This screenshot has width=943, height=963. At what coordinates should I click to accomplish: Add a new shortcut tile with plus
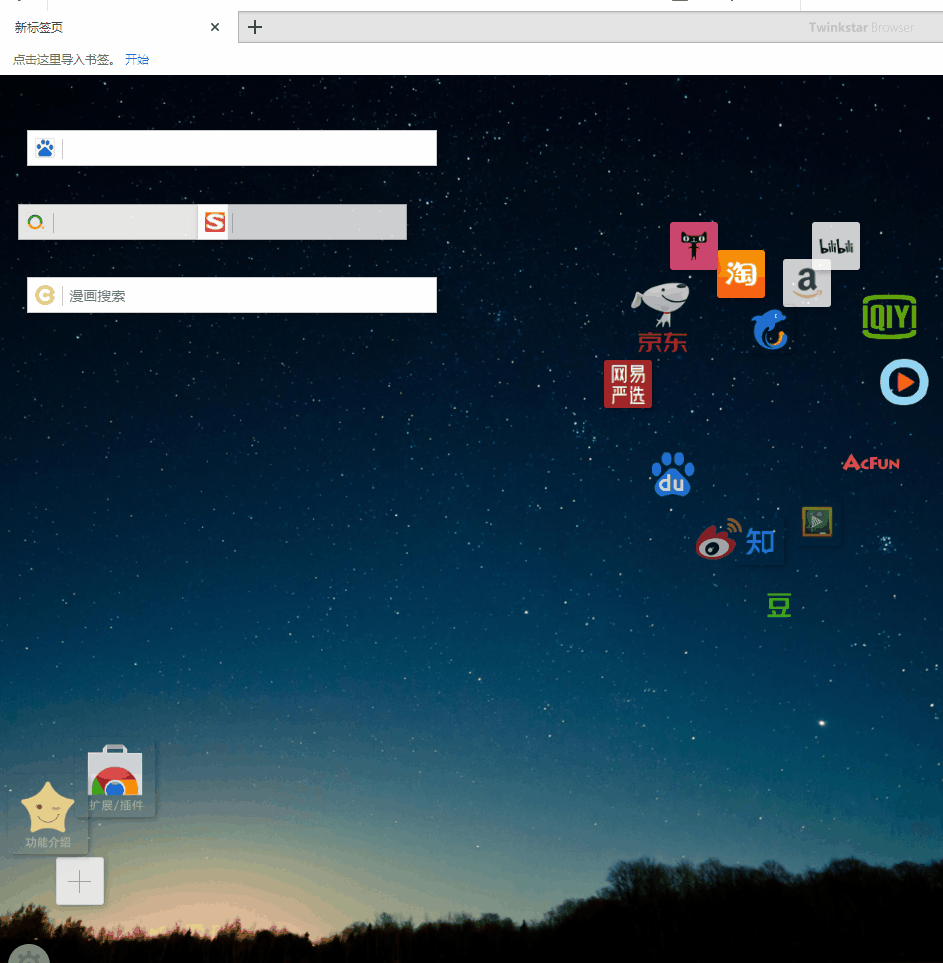click(x=80, y=882)
